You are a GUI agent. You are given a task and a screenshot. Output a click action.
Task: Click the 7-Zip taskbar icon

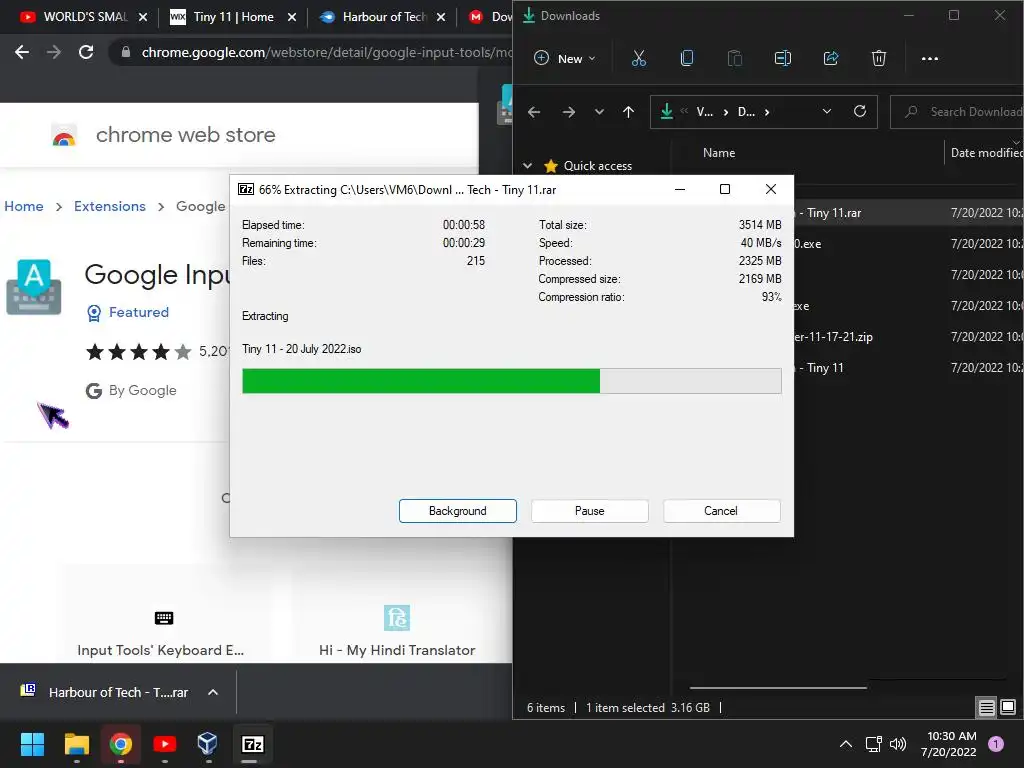(x=252, y=744)
